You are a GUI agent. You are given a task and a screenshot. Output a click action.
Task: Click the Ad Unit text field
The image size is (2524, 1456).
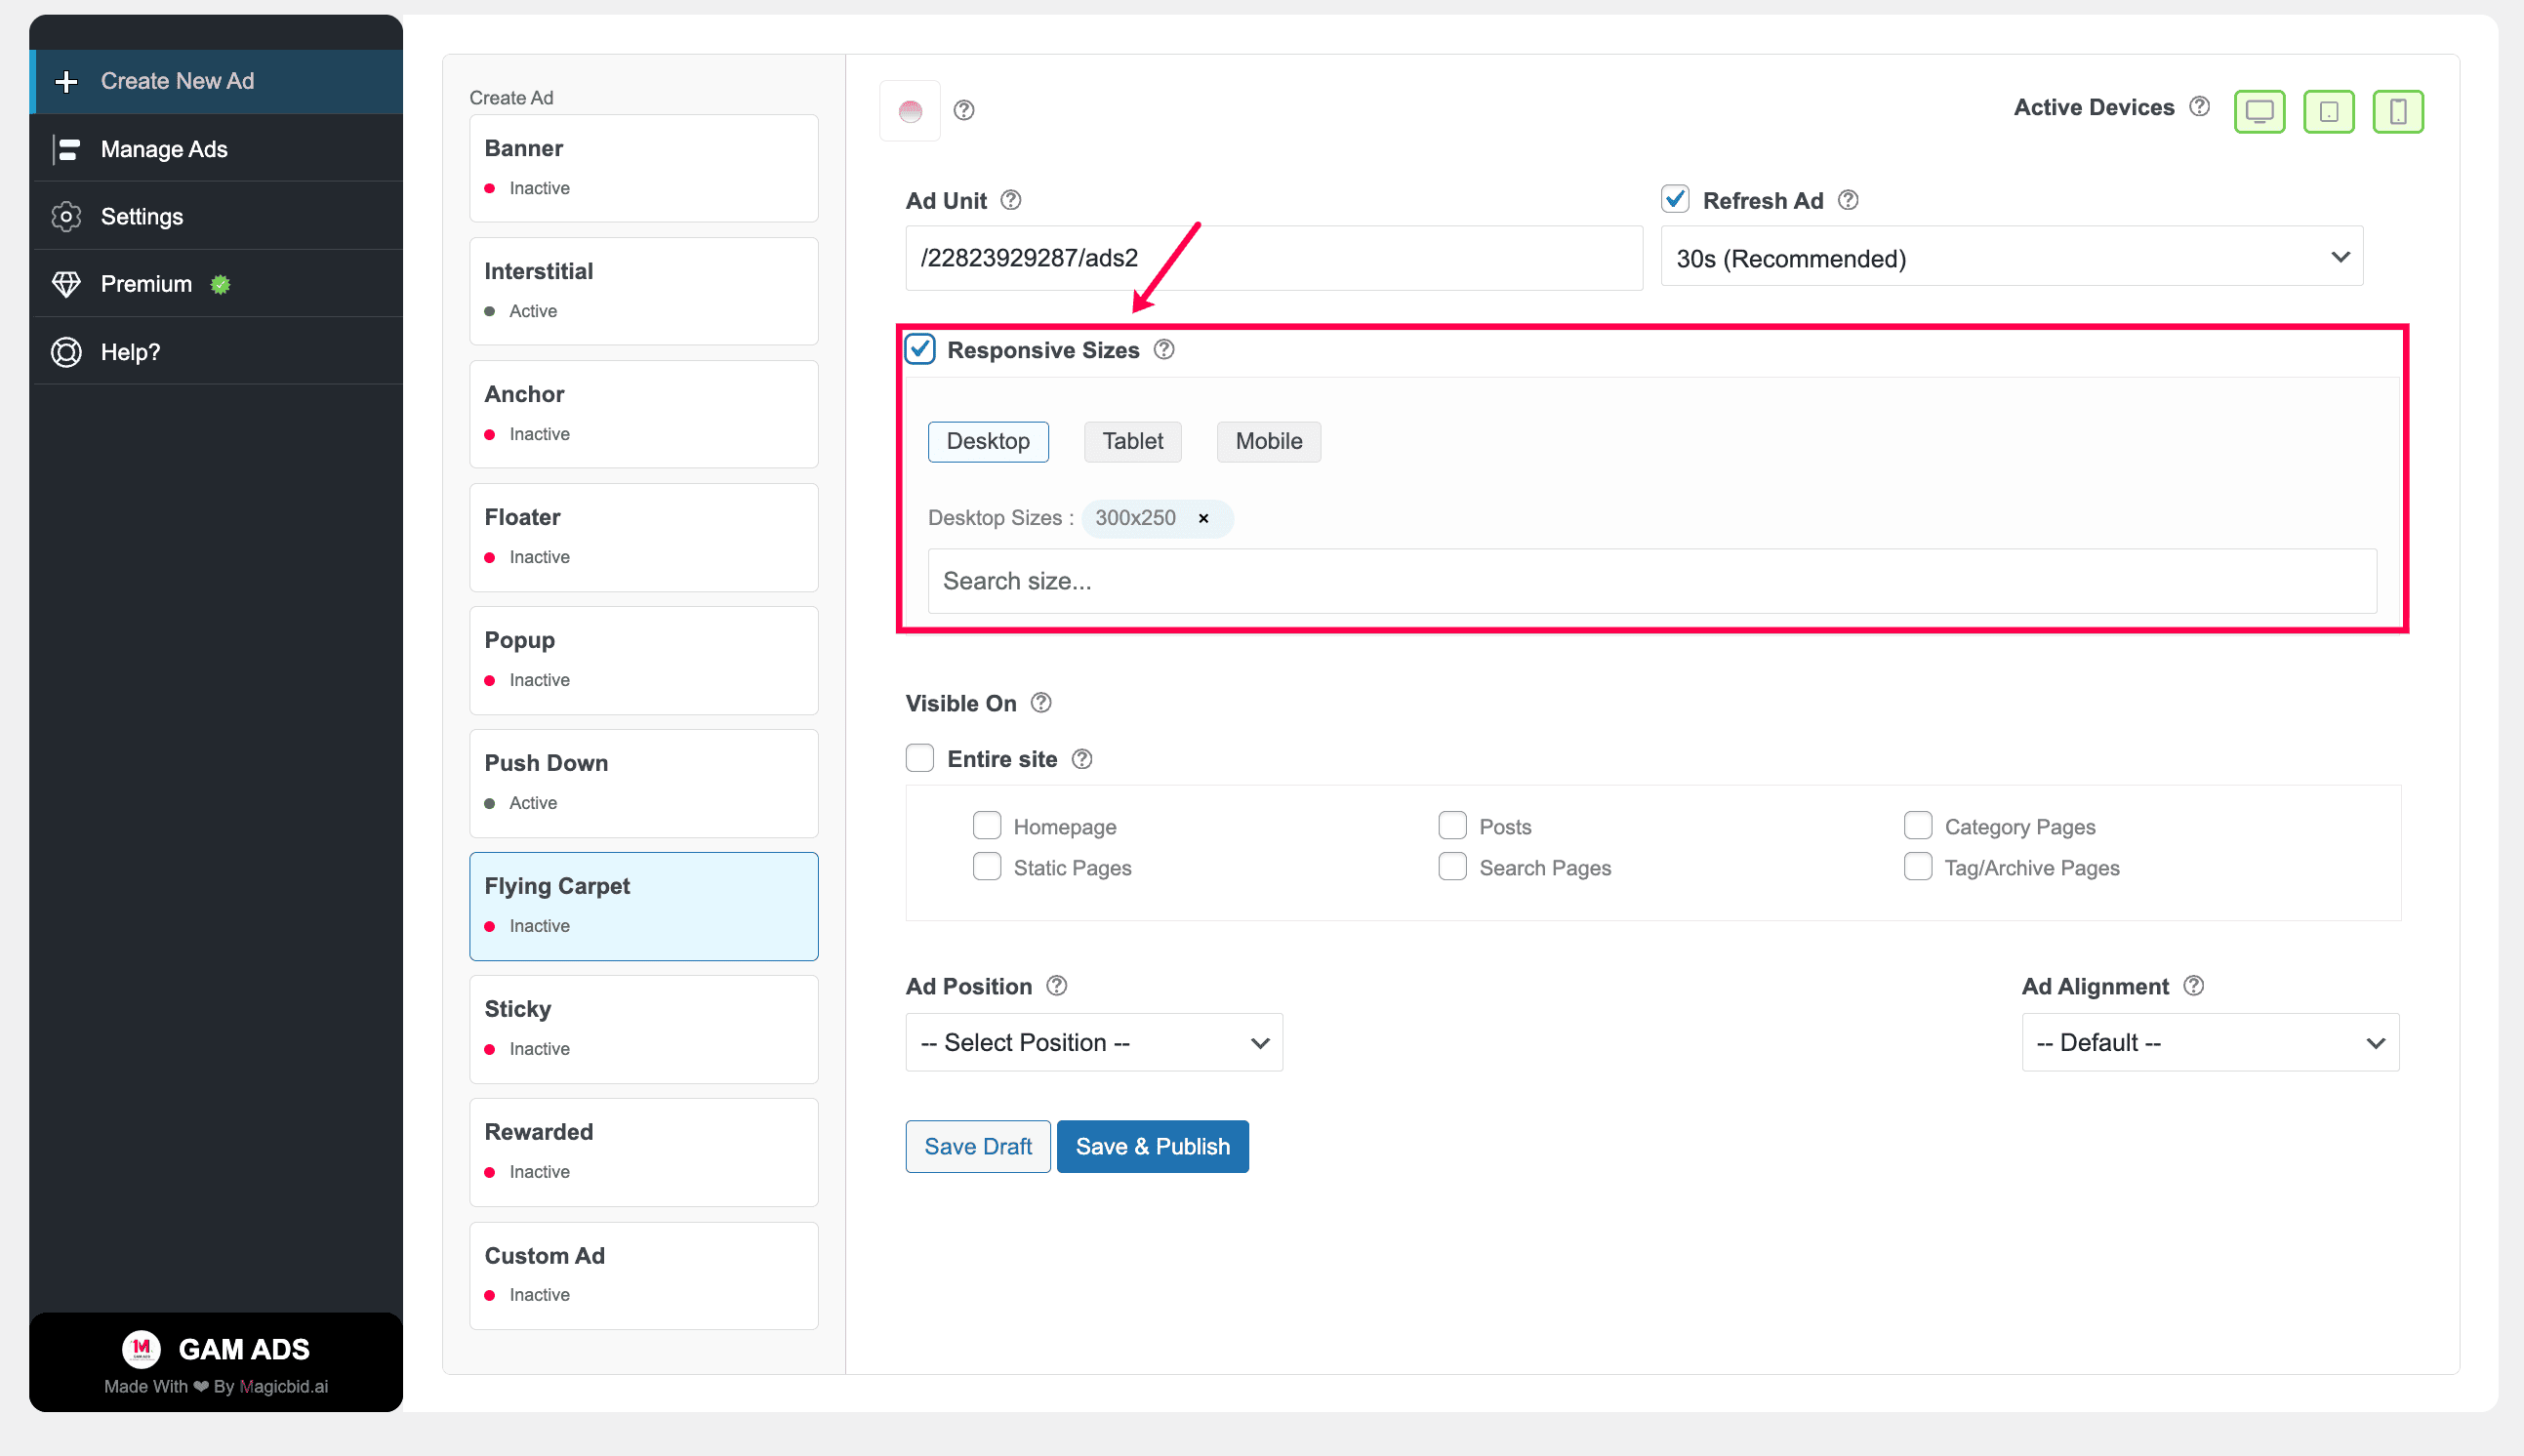[1274, 258]
